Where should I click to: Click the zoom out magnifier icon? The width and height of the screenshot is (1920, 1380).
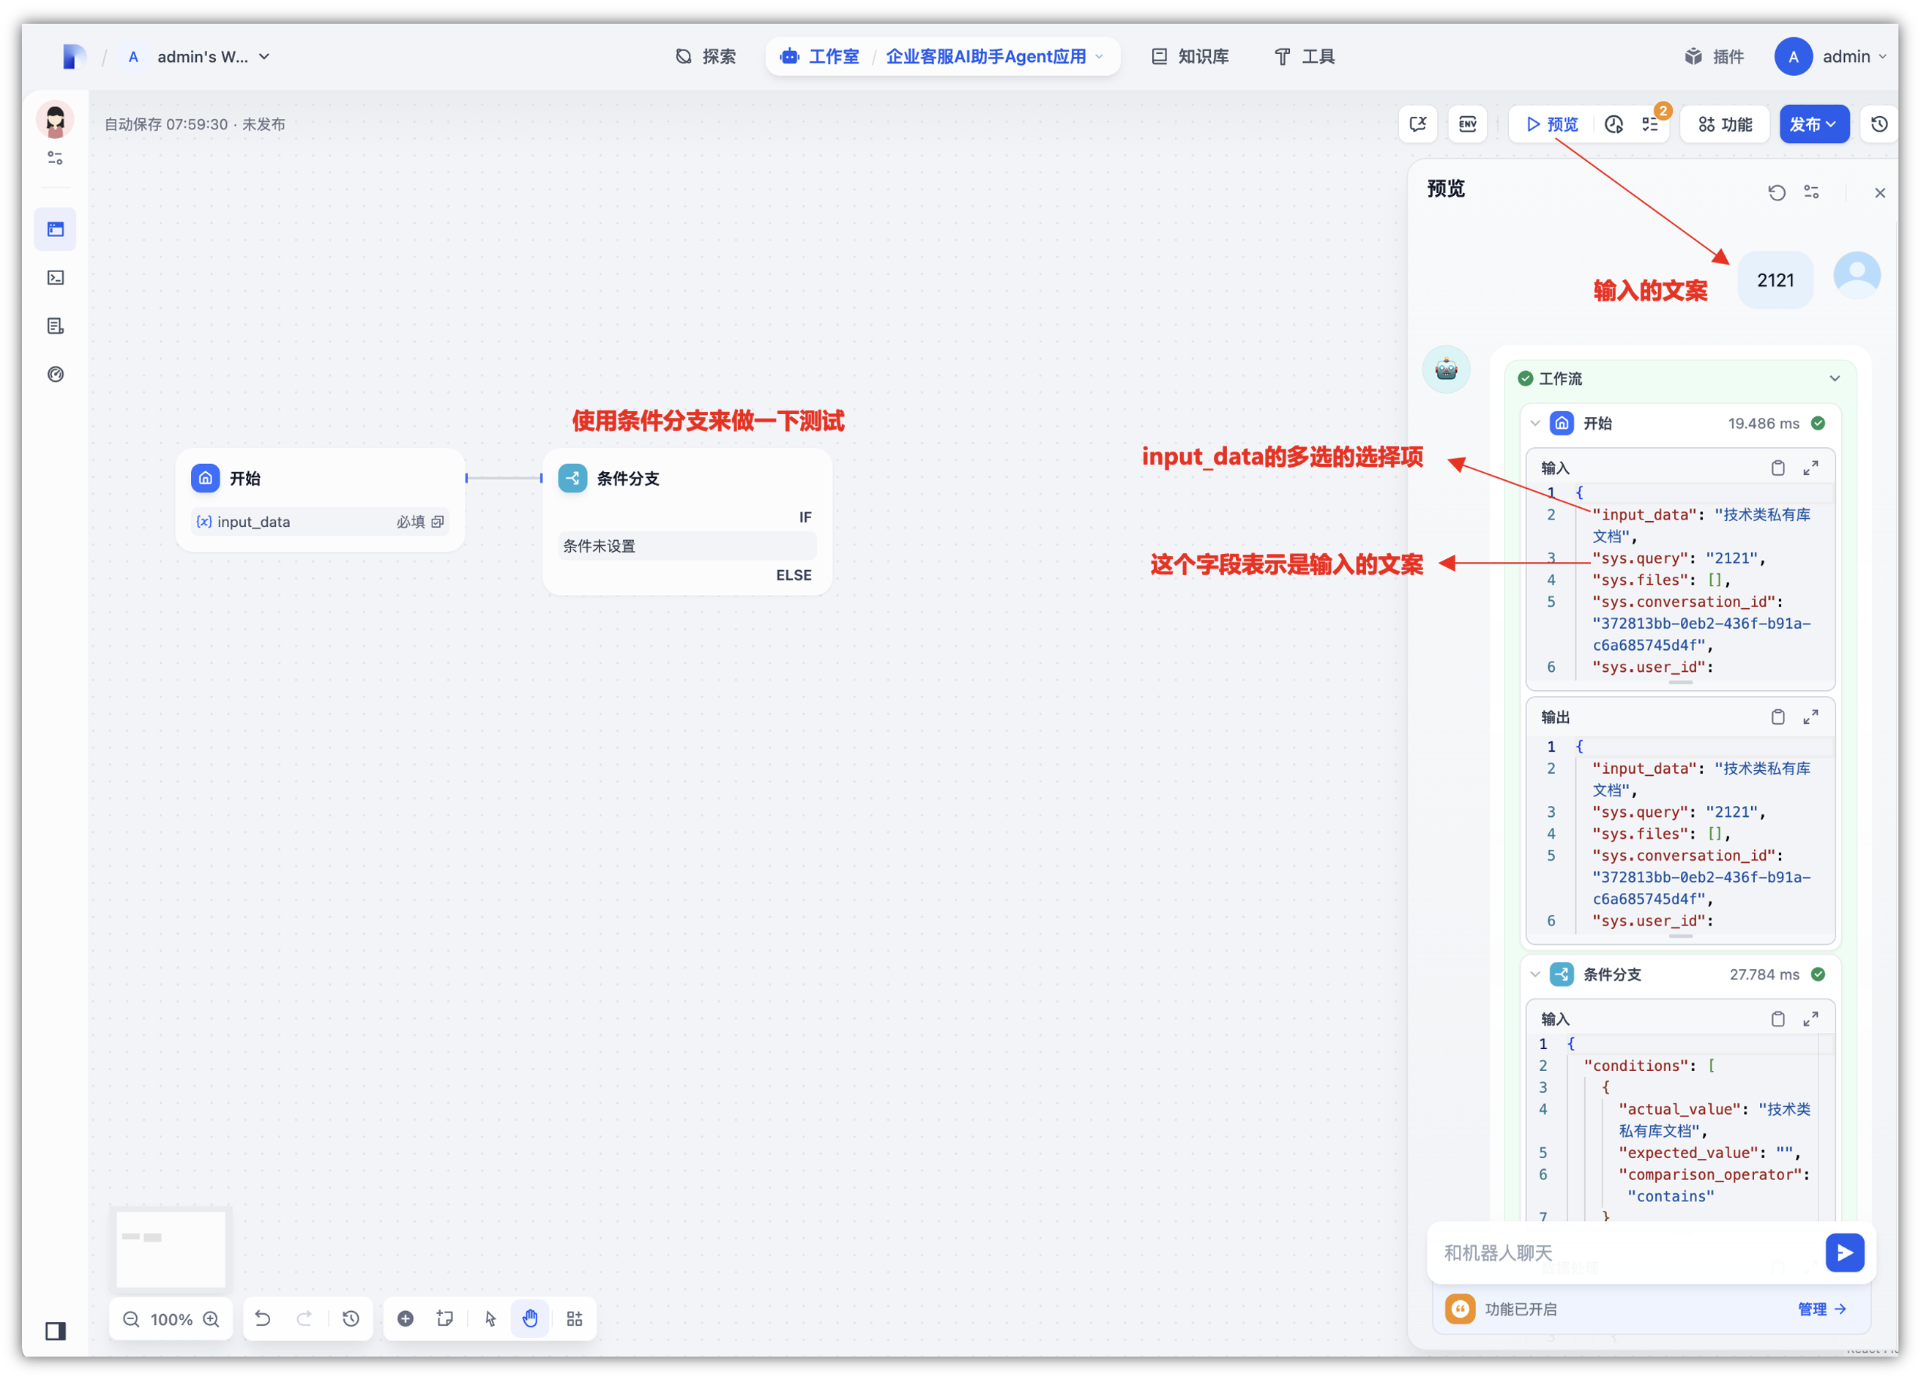pos(131,1319)
